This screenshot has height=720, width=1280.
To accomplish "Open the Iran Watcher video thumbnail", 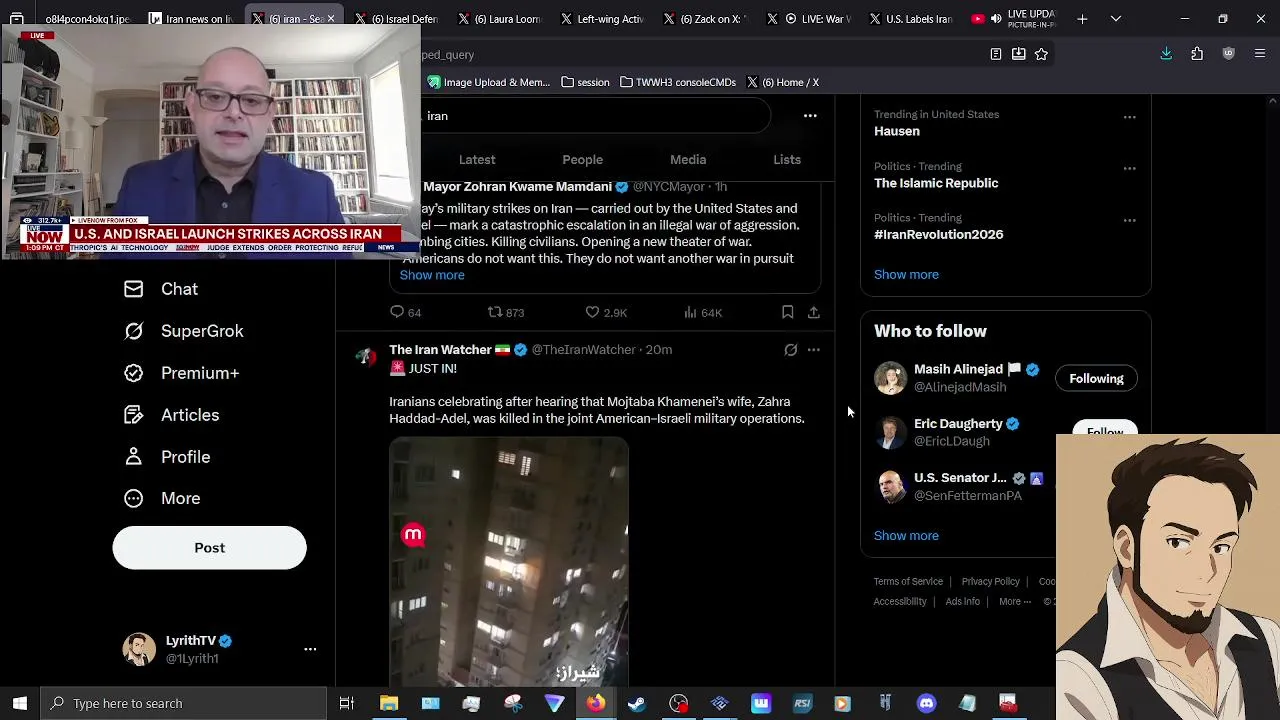I will click(x=509, y=561).
